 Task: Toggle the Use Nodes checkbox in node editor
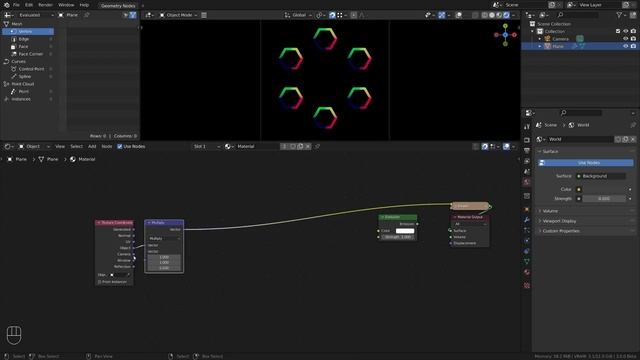pyautogui.click(x=120, y=147)
